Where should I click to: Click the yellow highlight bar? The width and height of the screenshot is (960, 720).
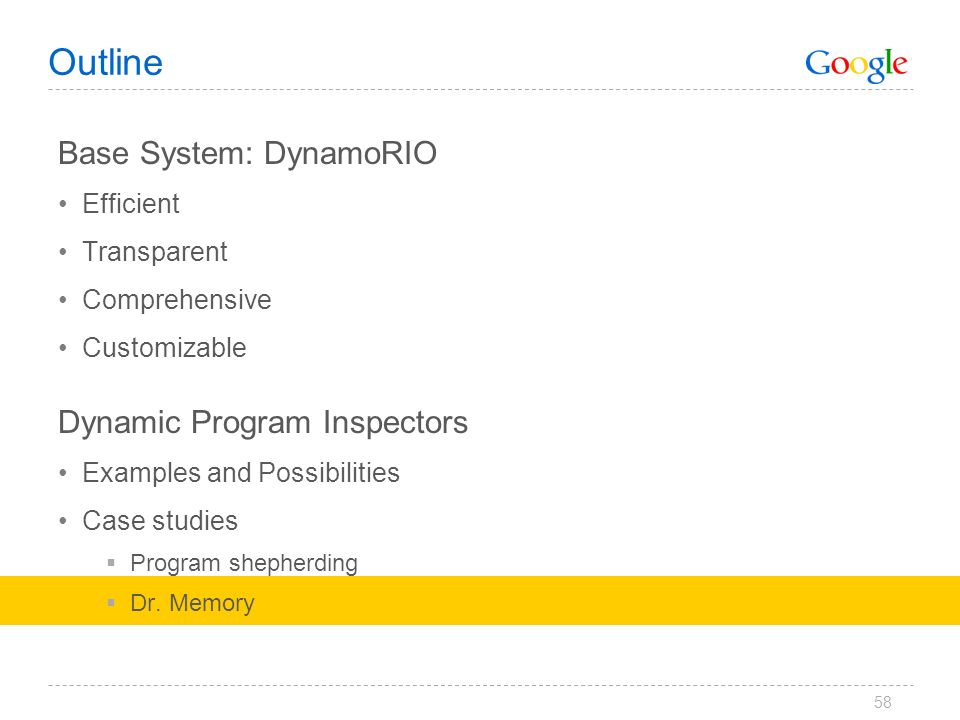(x=480, y=601)
